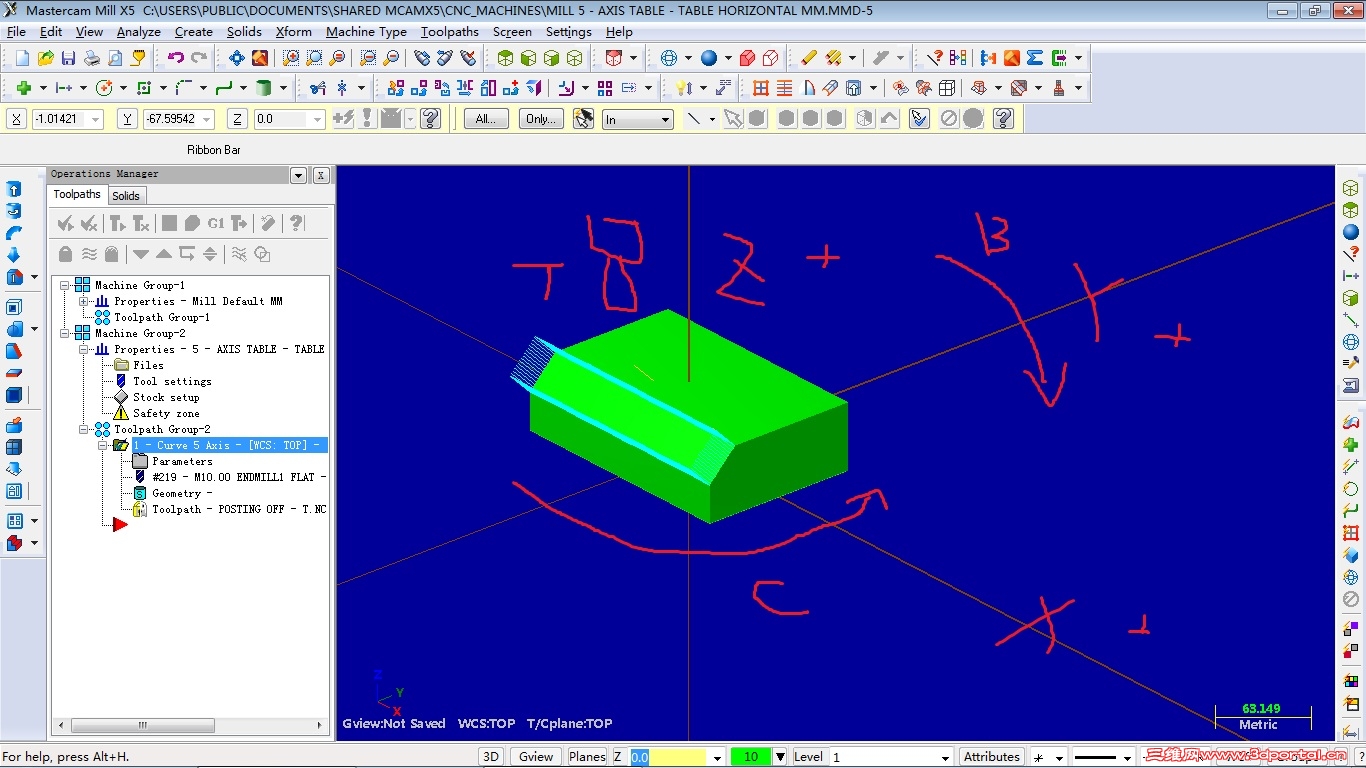Move insert arrow down in Operations Manager
The image size is (1366, 768).
tap(141, 254)
